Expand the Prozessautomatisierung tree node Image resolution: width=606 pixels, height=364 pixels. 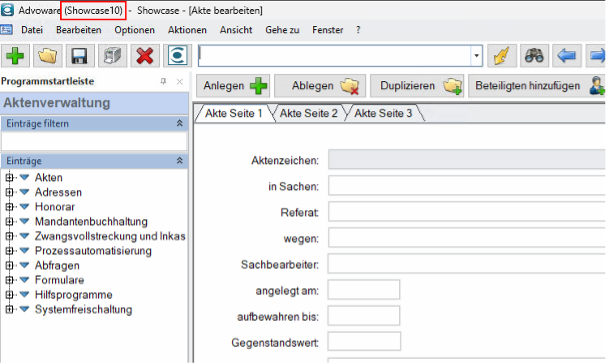coord(9,251)
